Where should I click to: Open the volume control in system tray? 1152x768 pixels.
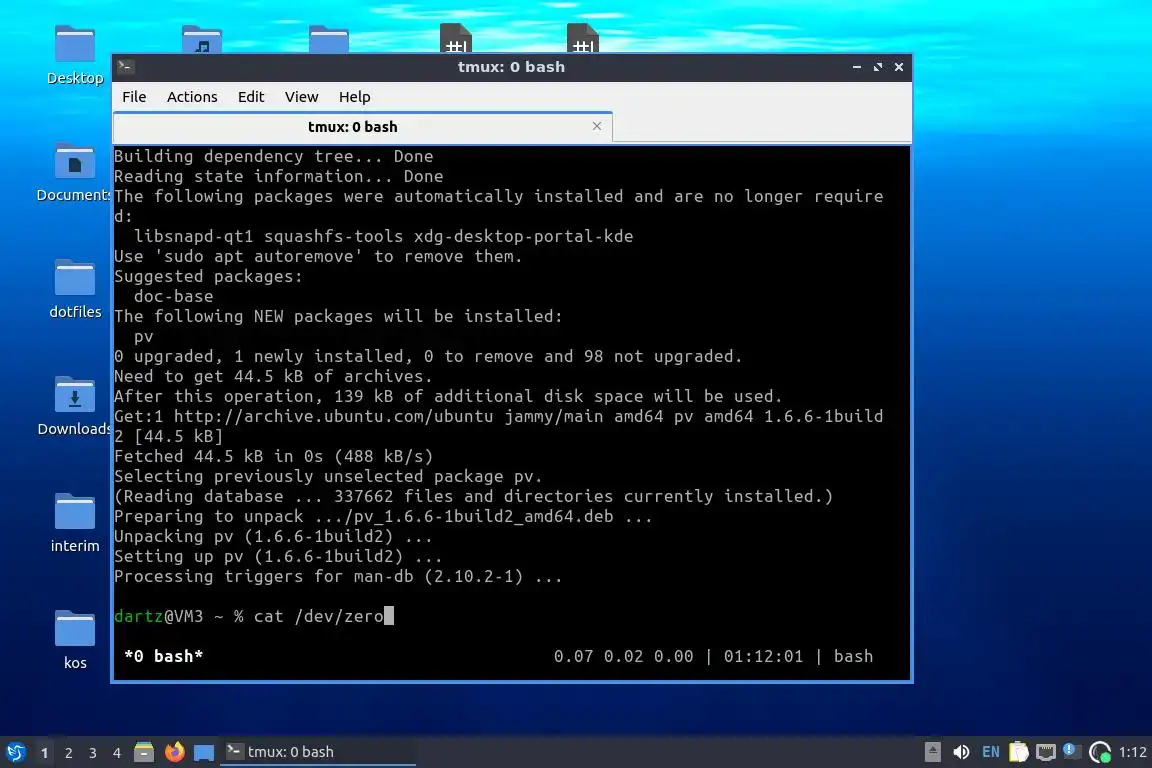[961, 752]
